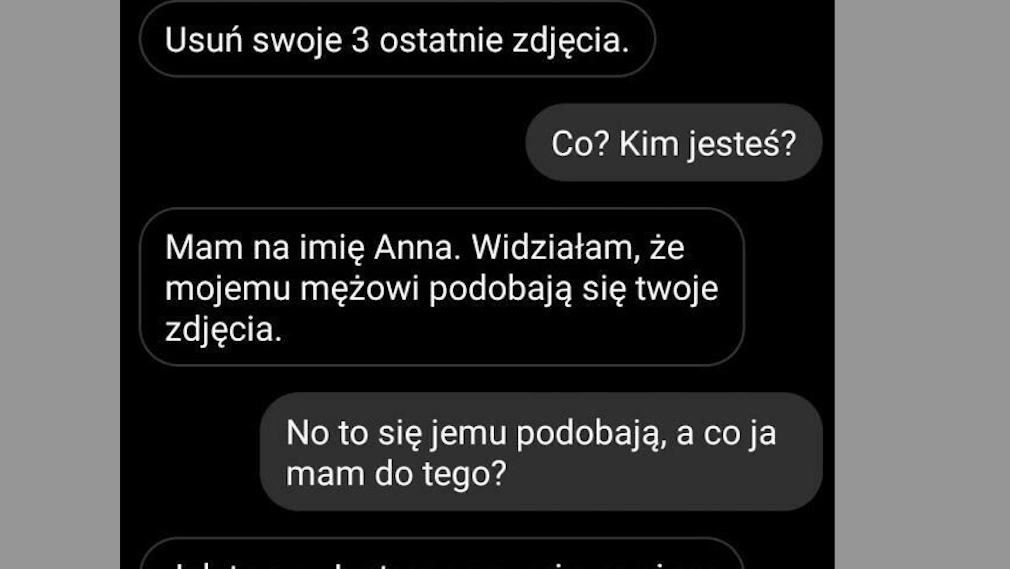Viewport: 1010px width, 569px height.
Task: Click the words 'mam do tego?' in reply
Action: pos(396,475)
